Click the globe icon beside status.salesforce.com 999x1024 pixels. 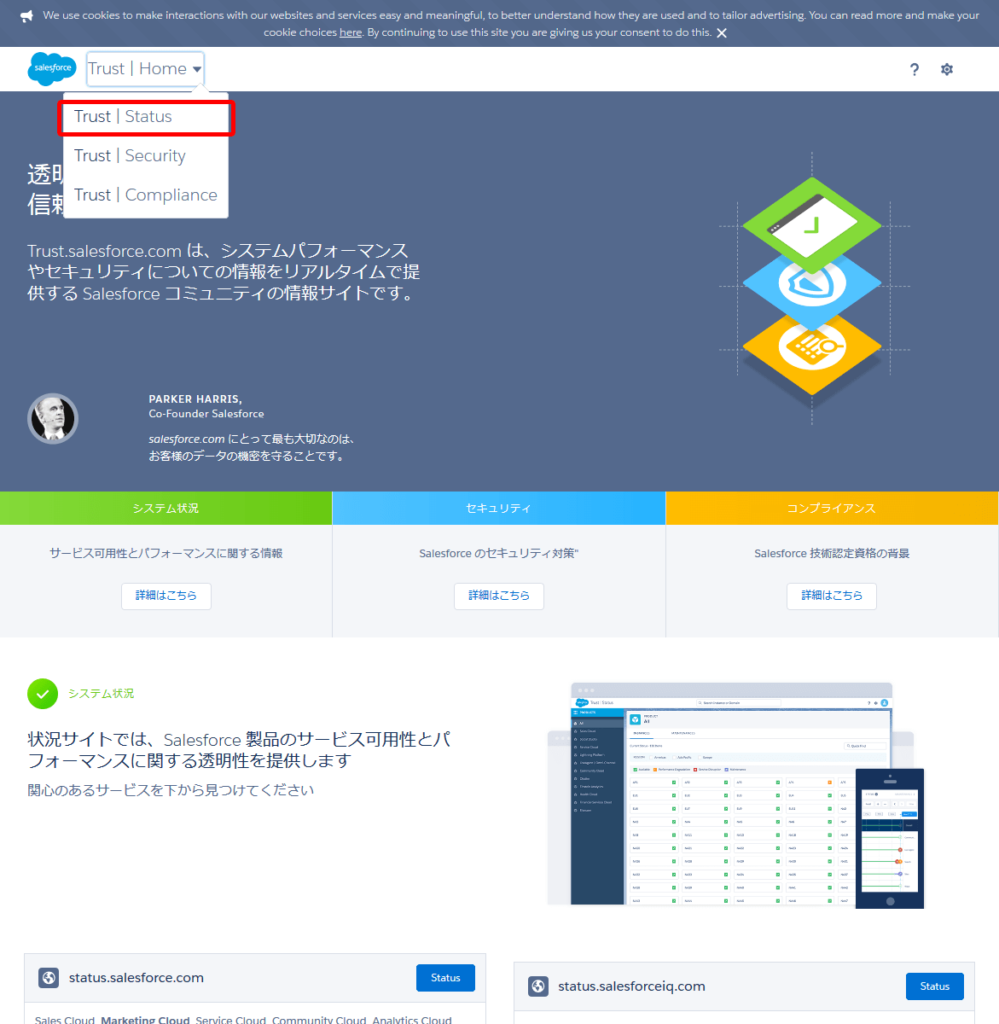pos(49,978)
